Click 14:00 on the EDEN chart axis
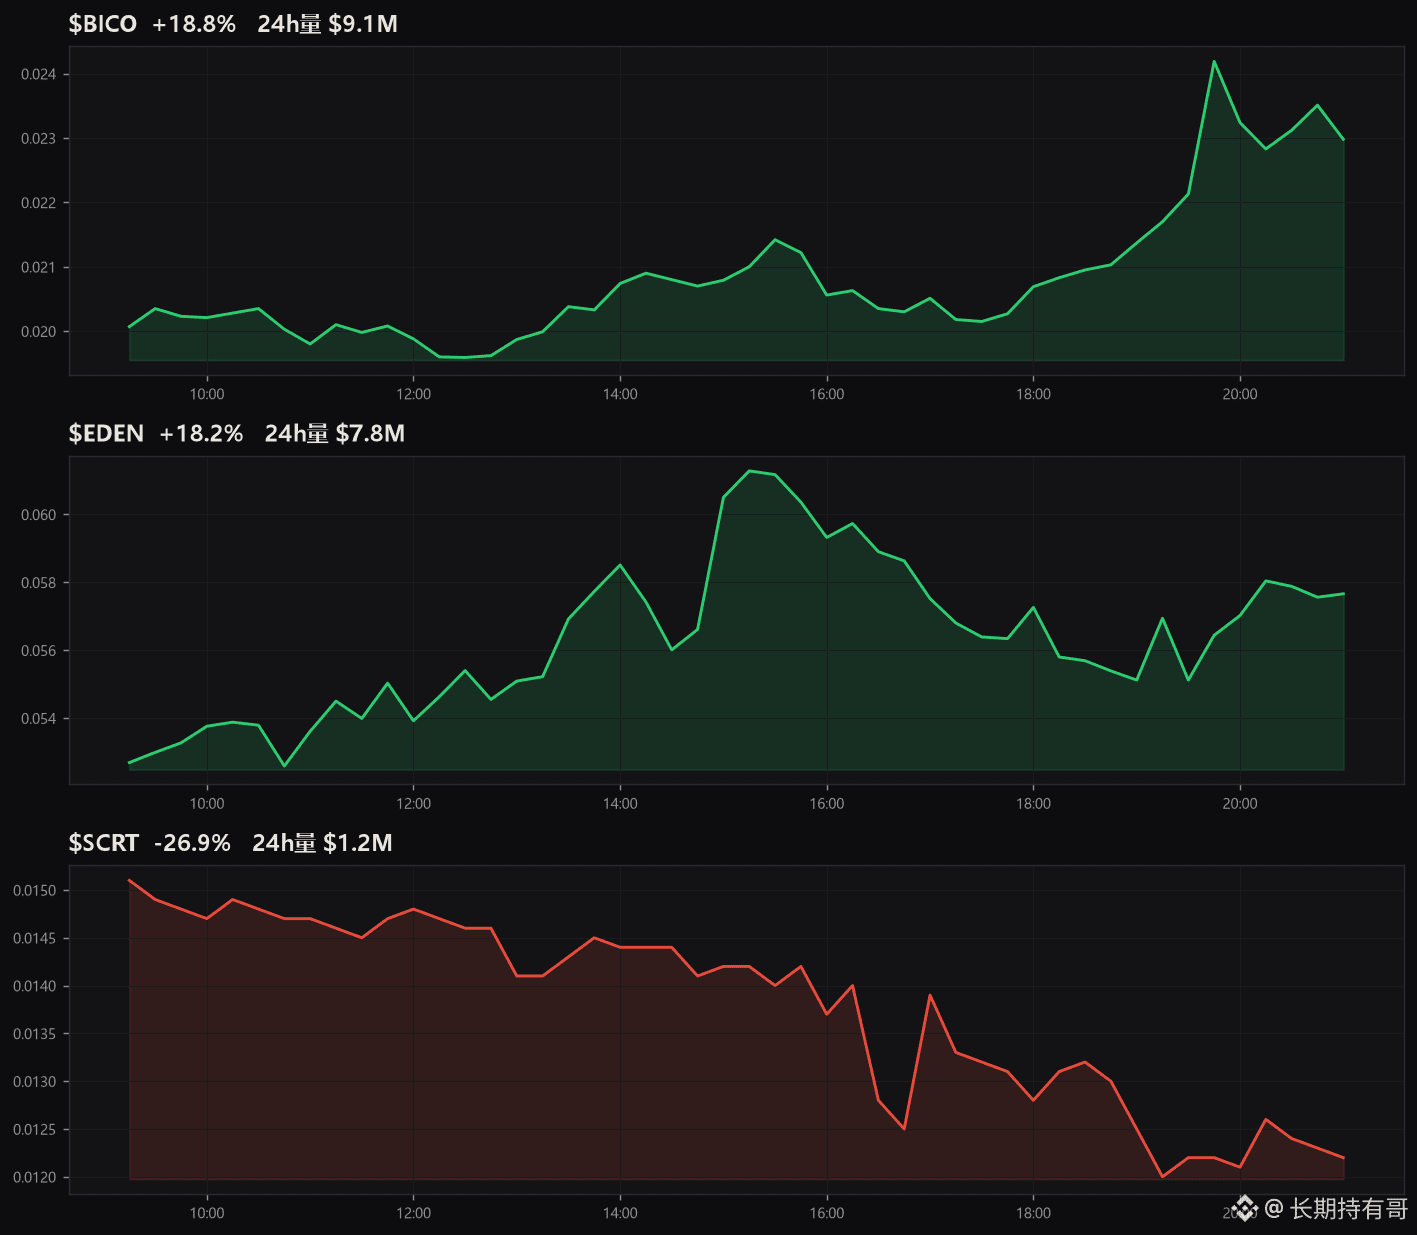Image resolution: width=1417 pixels, height=1235 pixels. click(620, 803)
